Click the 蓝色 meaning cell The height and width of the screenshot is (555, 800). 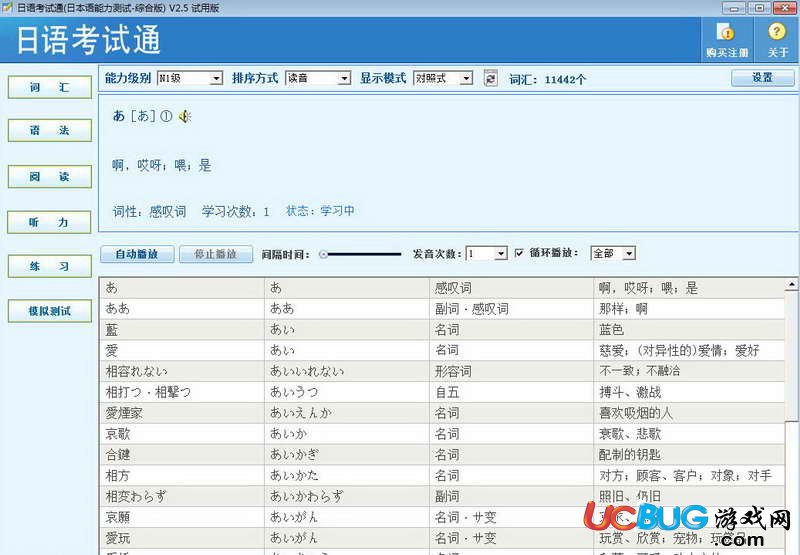pos(689,330)
